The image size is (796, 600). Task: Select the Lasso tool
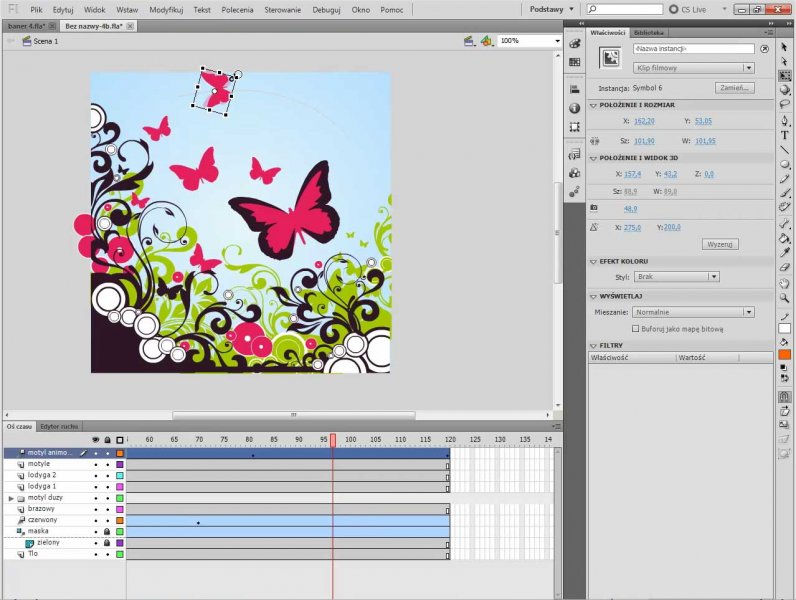point(785,104)
